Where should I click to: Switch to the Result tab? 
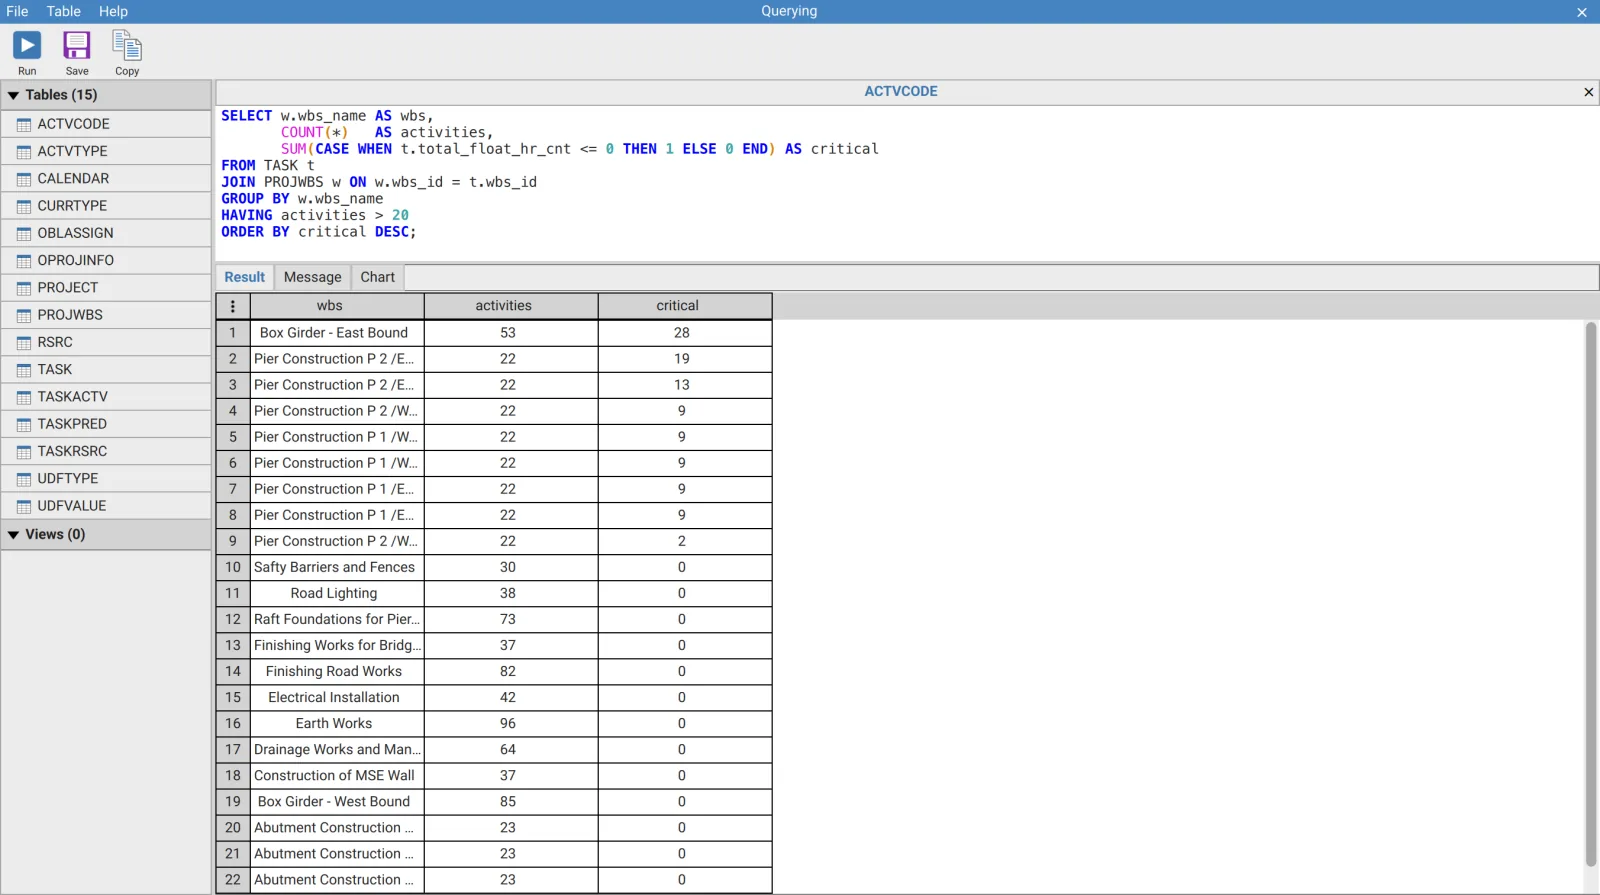(x=245, y=277)
